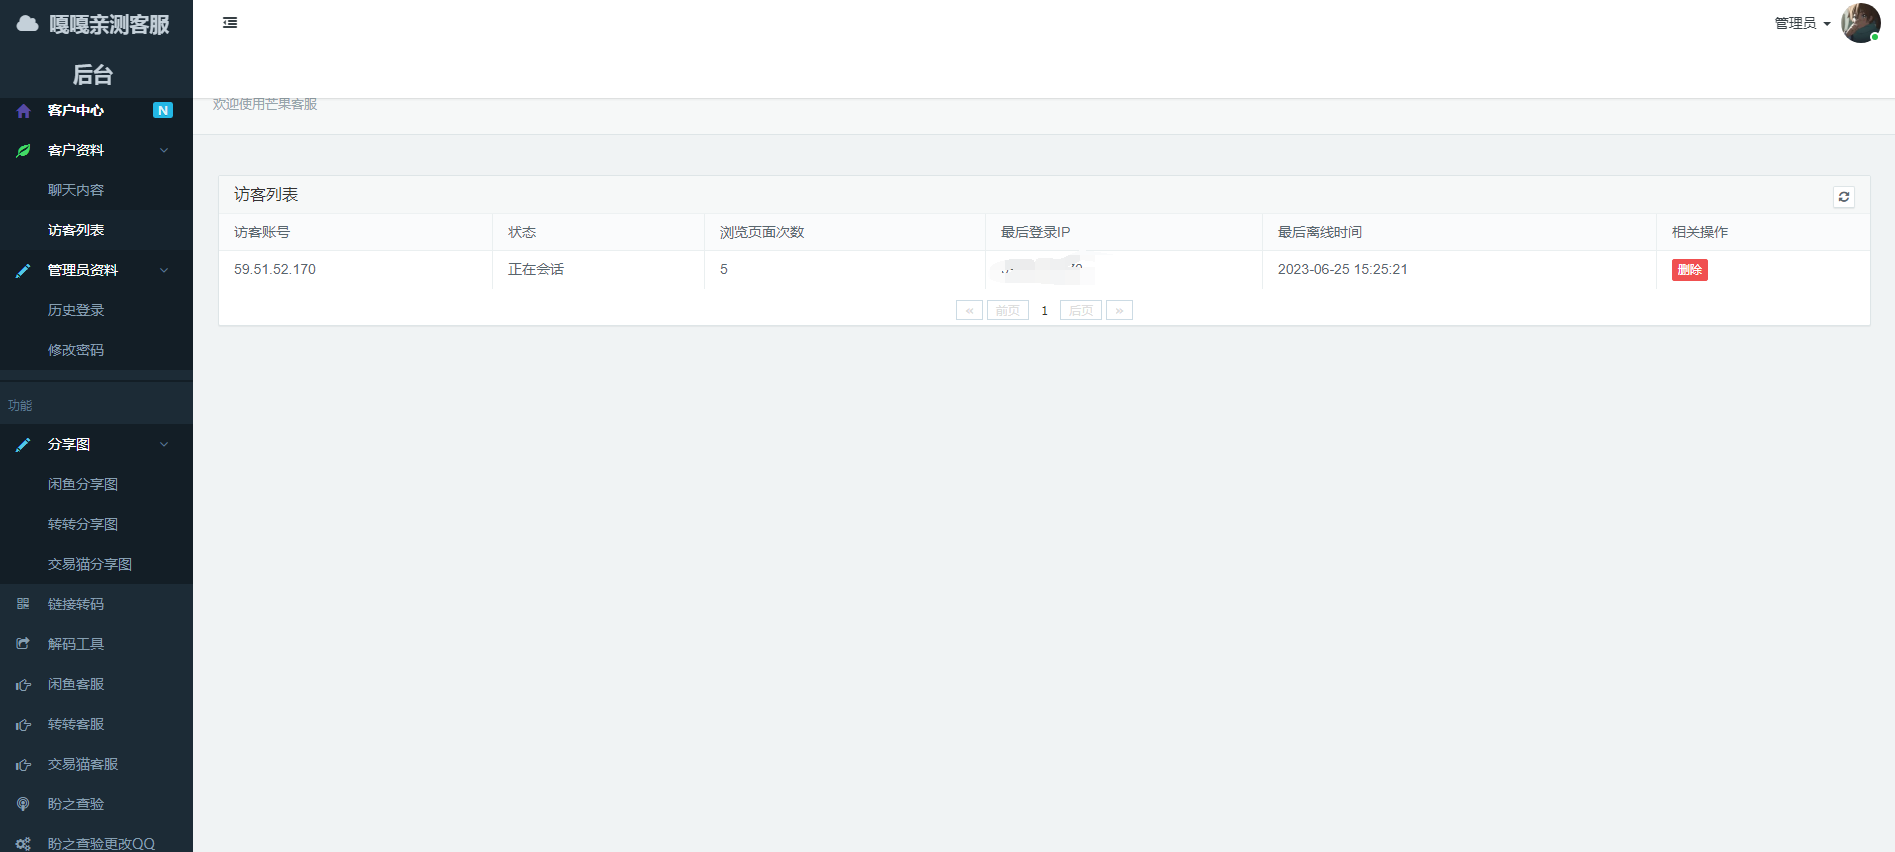Click the 后页 next page button
This screenshot has width=1895, height=852.
[x=1080, y=311]
